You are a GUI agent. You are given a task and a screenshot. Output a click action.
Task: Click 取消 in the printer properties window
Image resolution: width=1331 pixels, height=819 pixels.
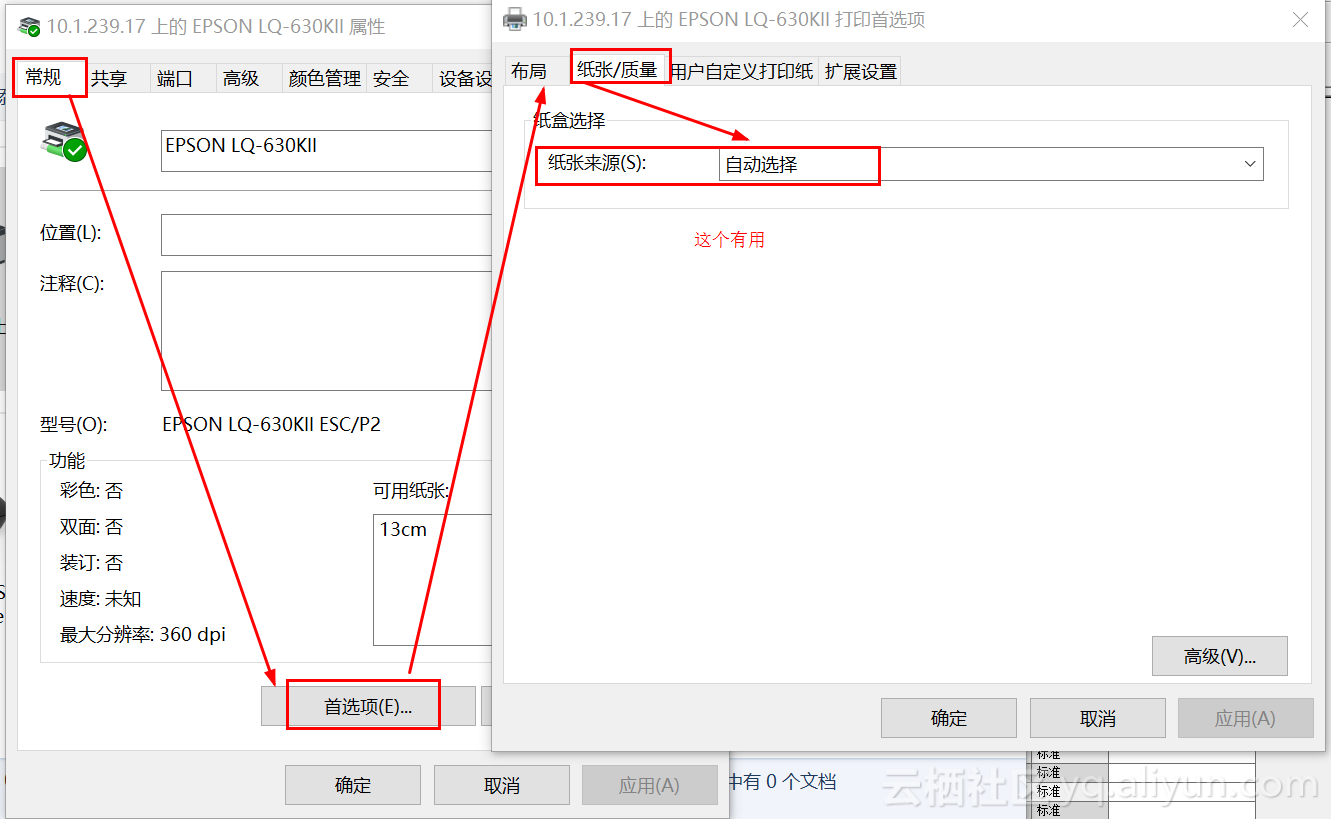(x=502, y=786)
